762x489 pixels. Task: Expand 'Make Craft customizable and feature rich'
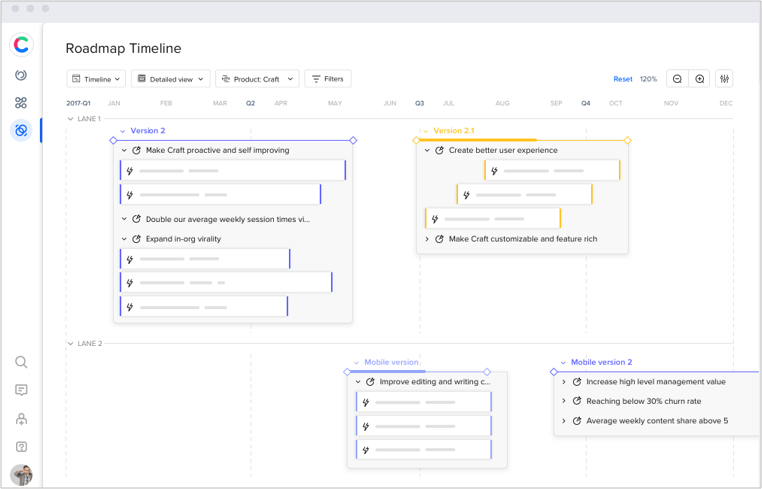pyautogui.click(x=427, y=239)
